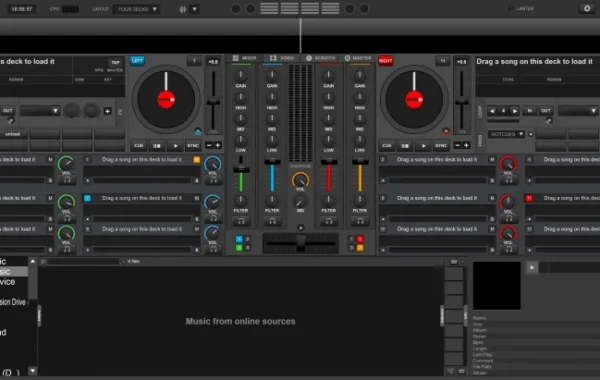
Task: Double the right deck loop length arrow
Action: [x=515, y=111]
